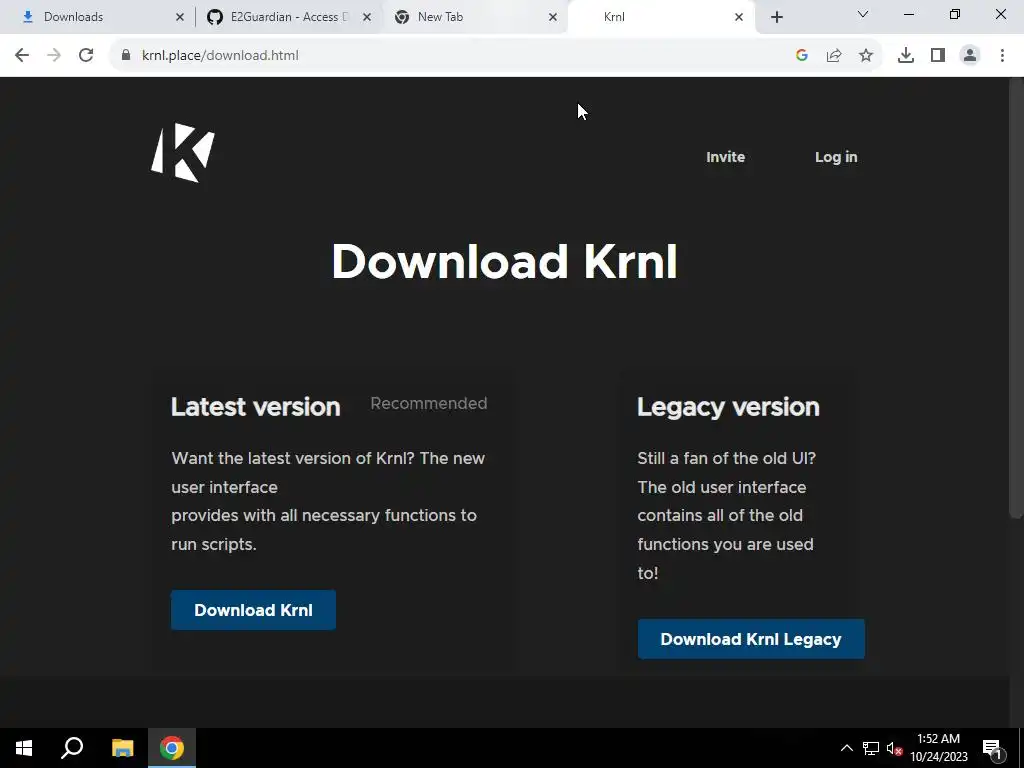Open the notification center icon
1024x768 pixels.
coord(992,748)
